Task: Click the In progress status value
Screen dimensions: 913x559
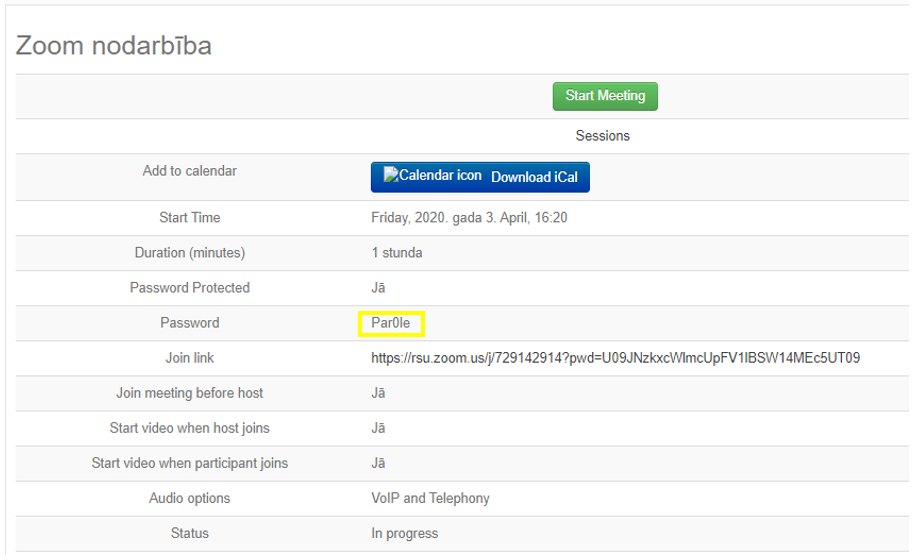Action: click(404, 533)
